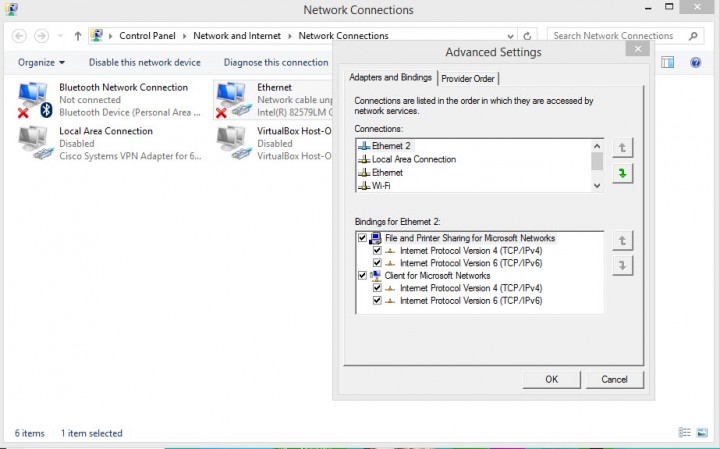Click Cancel in Advanced Settings
Screen dimensions: 720x449
[614, 379]
